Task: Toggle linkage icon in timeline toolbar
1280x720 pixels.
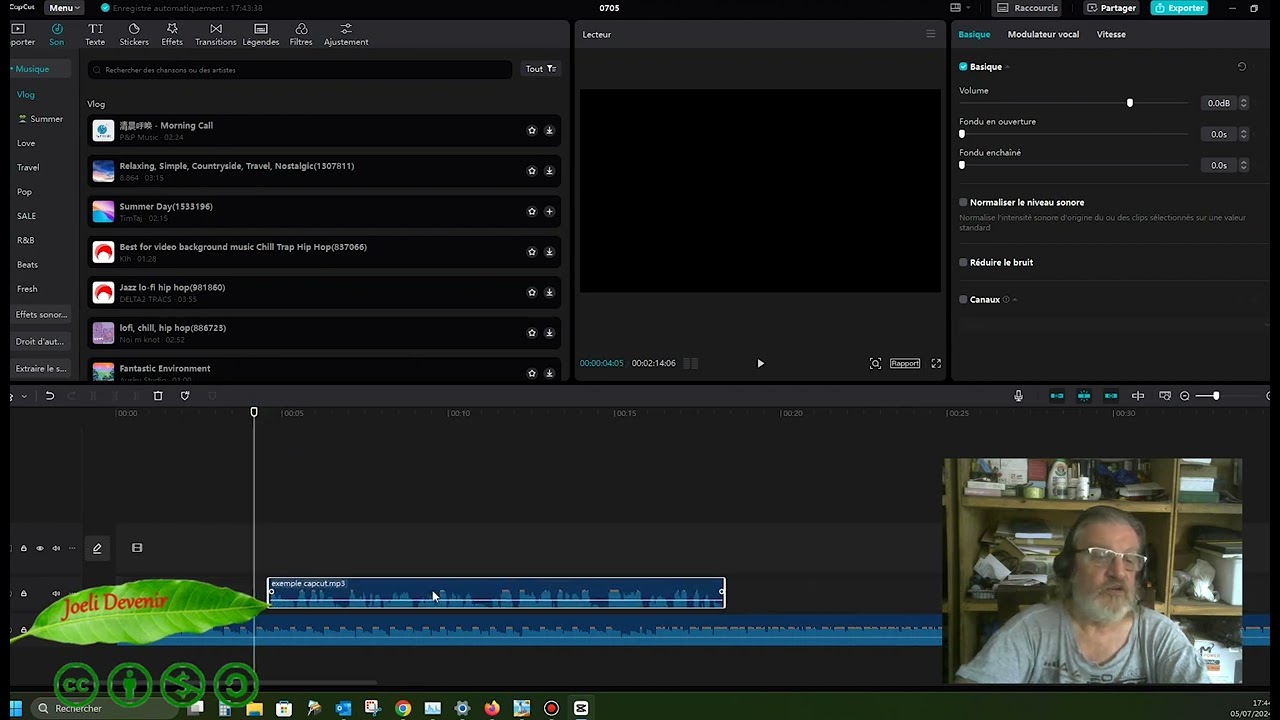Action: (x=1111, y=396)
